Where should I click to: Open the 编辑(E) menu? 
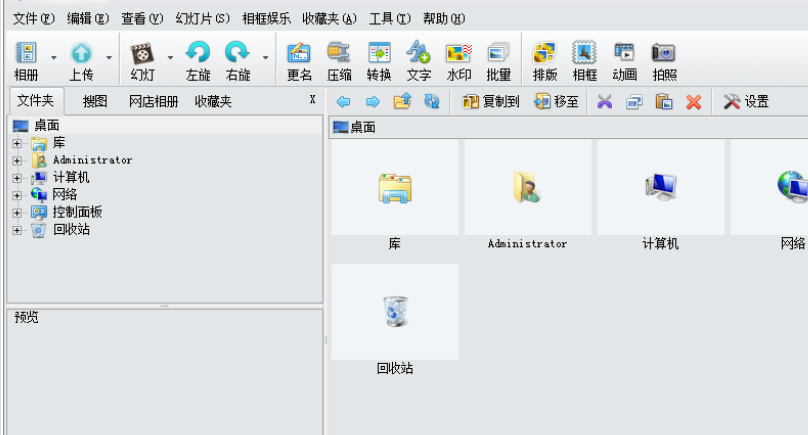pos(88,19)
